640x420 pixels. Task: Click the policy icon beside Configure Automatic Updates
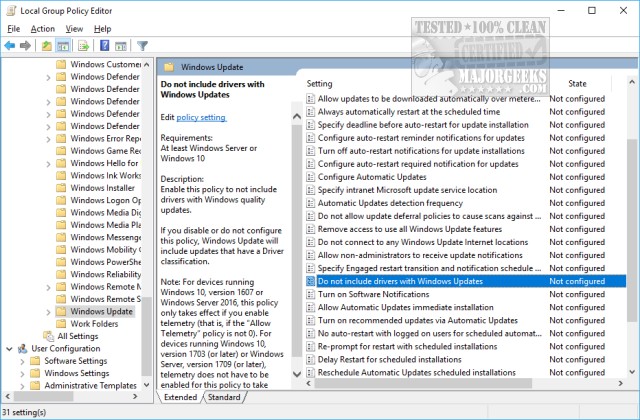(x=311, y=177)
